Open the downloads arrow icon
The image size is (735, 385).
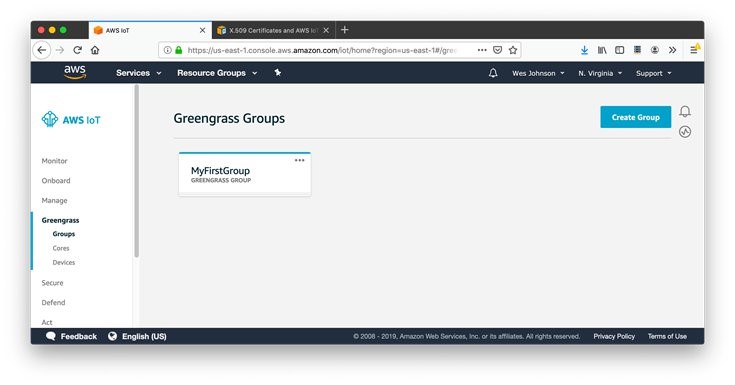coord(584,50)
